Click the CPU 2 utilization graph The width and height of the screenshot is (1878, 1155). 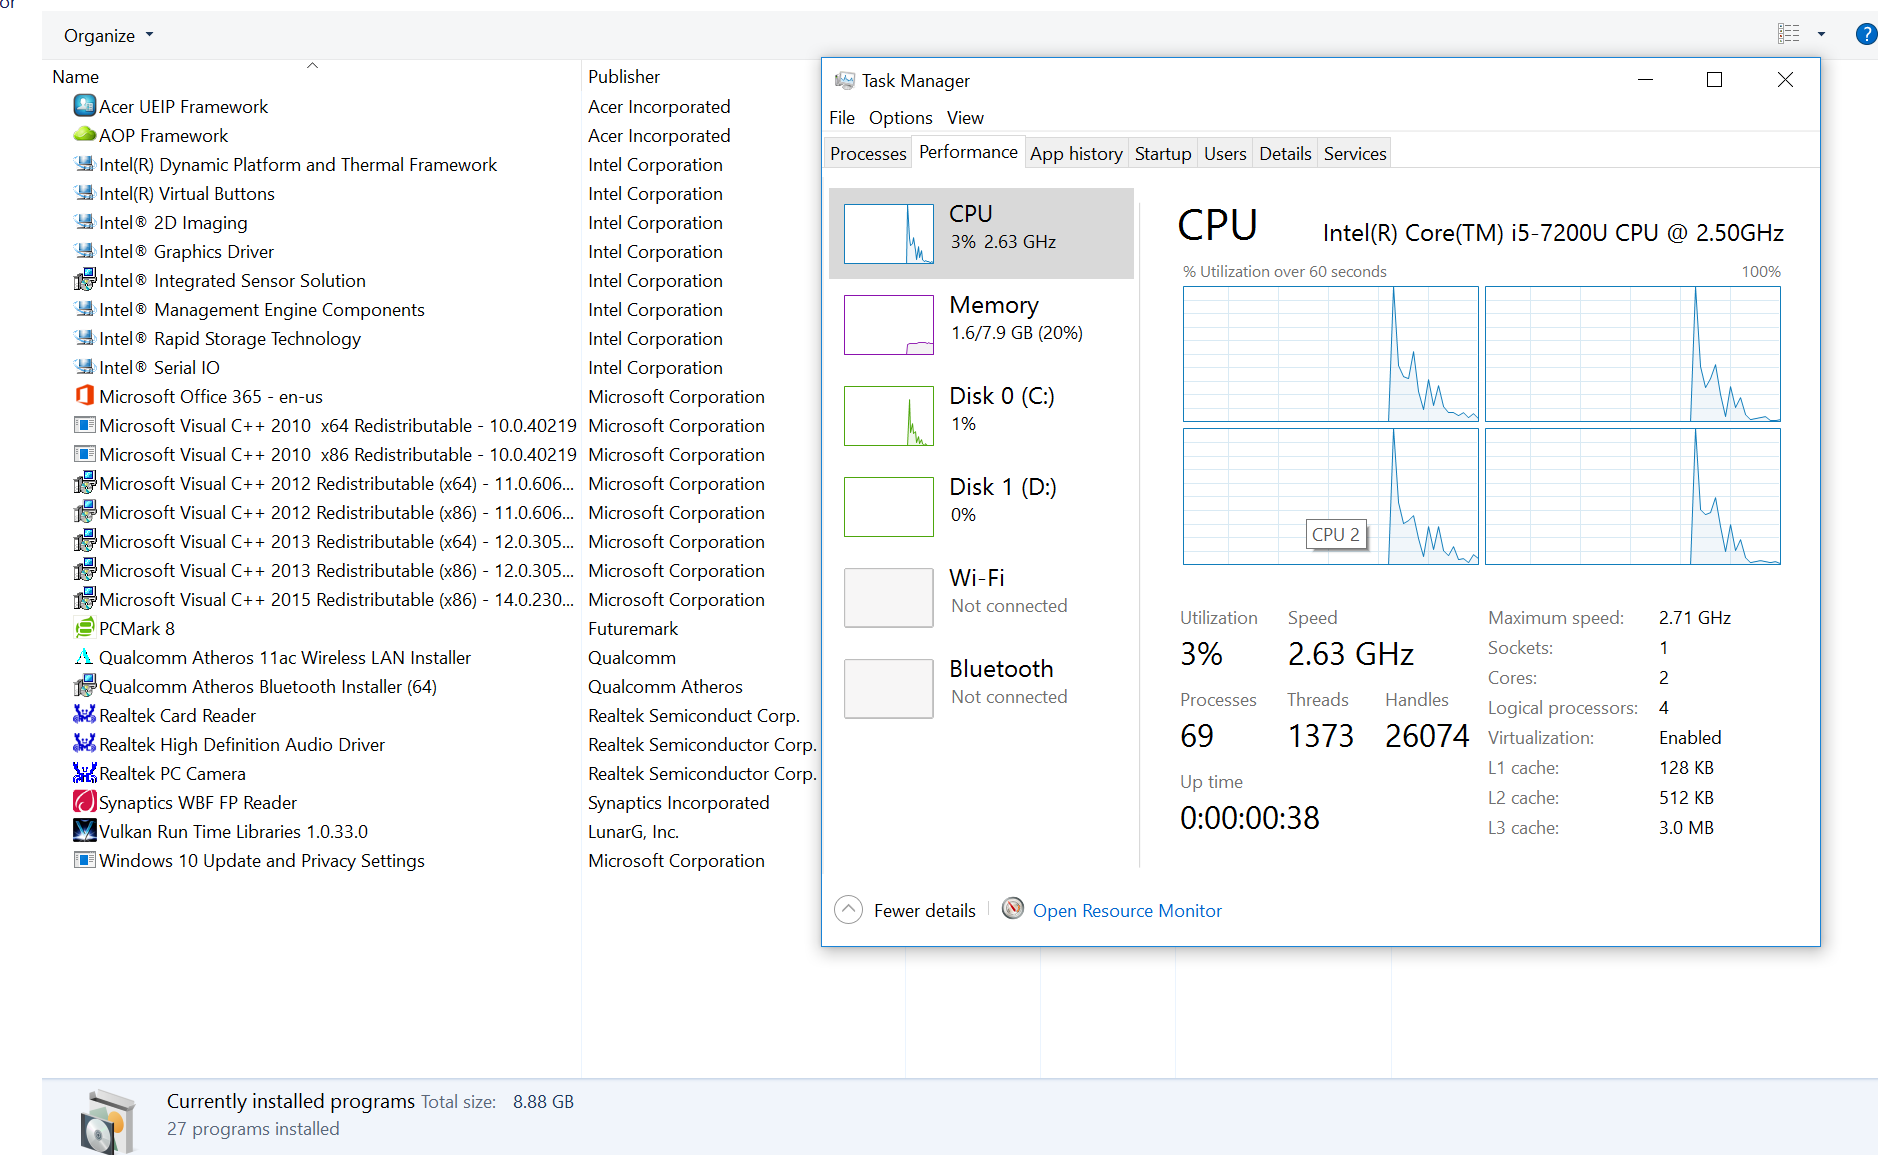click(1331, 496)
